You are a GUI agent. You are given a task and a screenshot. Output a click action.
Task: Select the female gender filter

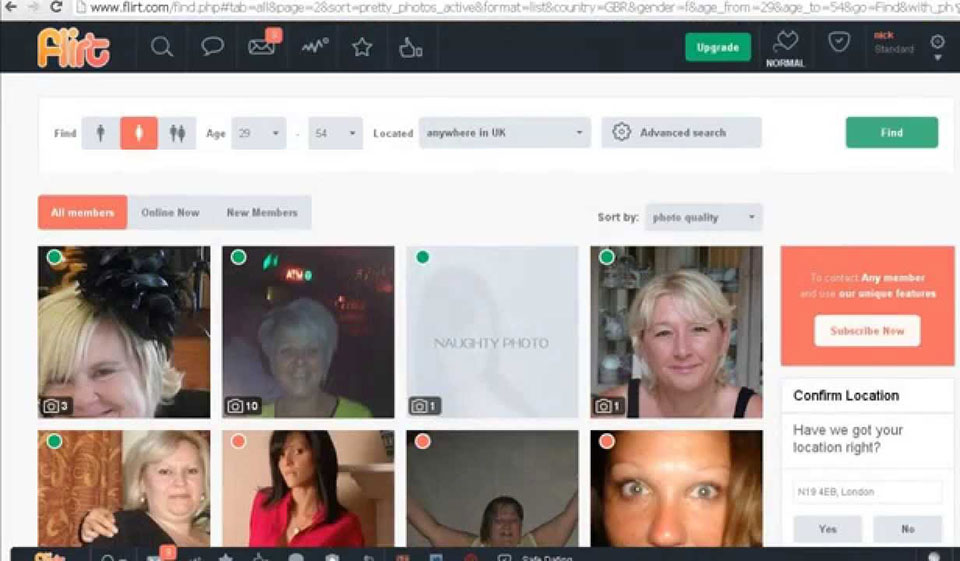coord(139,133)
